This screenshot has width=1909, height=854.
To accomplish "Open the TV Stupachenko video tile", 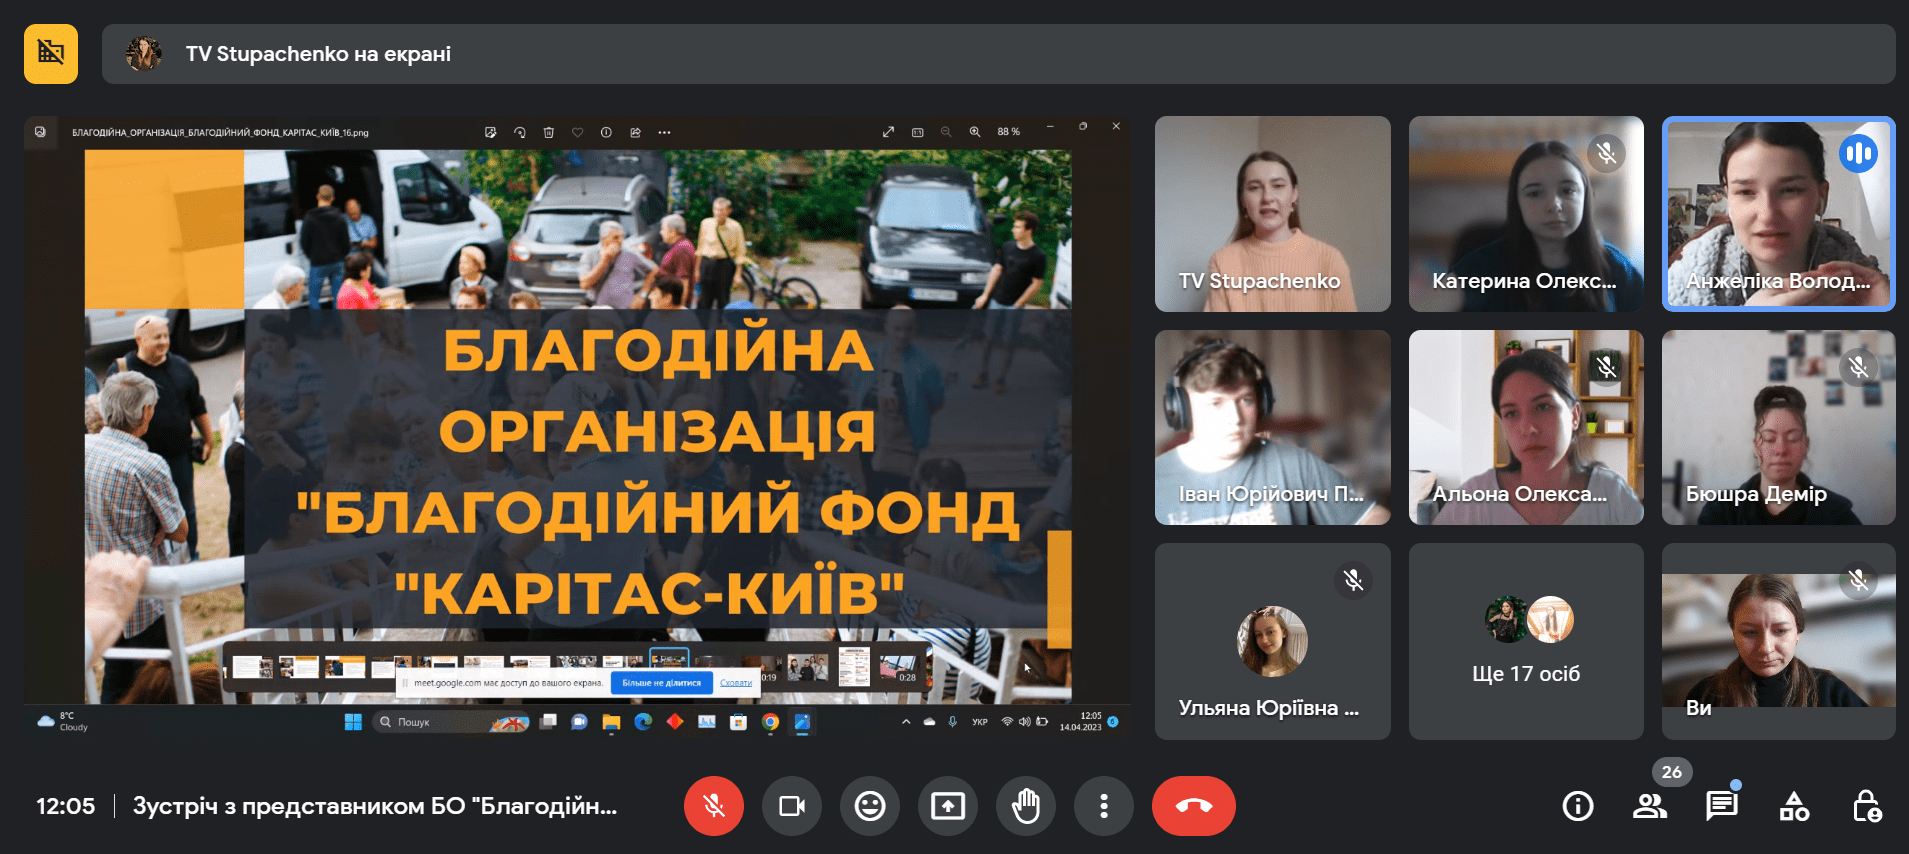I will click(x=1272, y=214).
